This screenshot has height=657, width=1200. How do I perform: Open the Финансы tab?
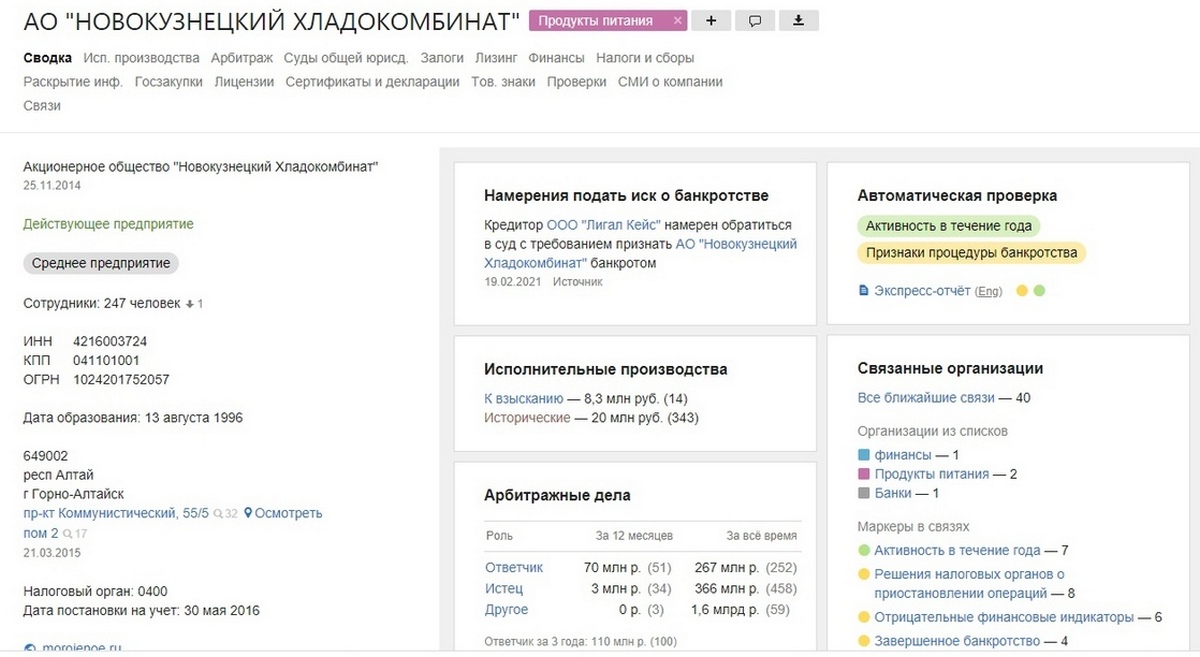click(x=556, y=58)
